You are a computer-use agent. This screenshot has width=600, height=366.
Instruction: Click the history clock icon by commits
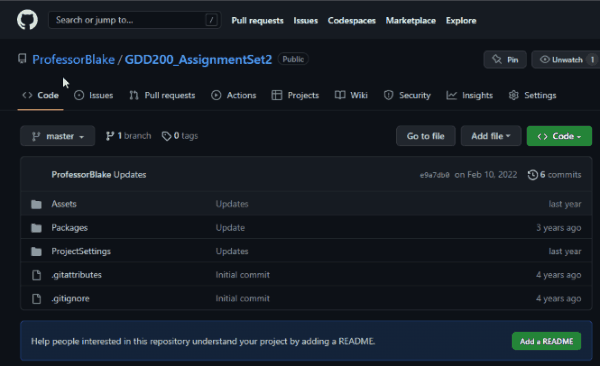[x=533, y=175]
